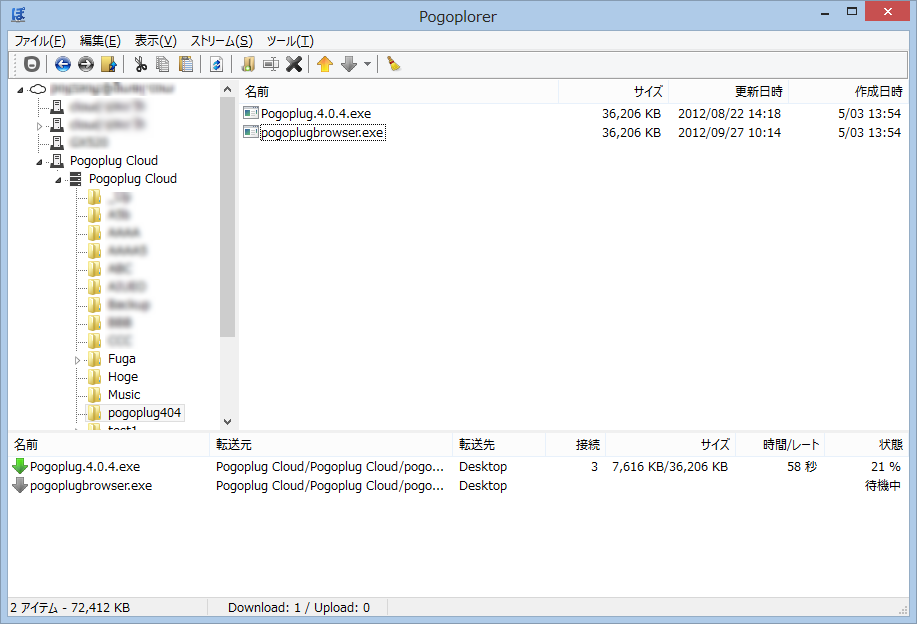The width and height of the screenshot is (917, 624).
Task: Click the 状態 column header
Action: coord(866,445)
